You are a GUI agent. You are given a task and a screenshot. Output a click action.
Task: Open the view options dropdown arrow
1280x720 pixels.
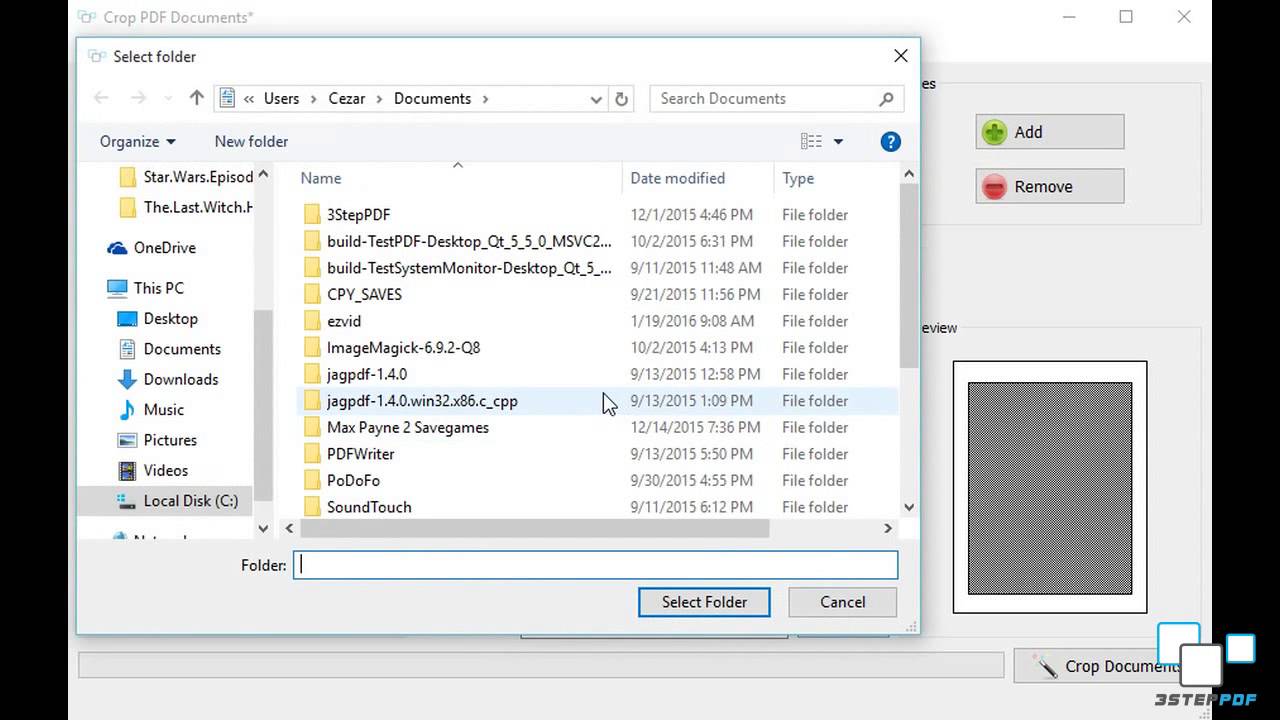tap(838, 142)
